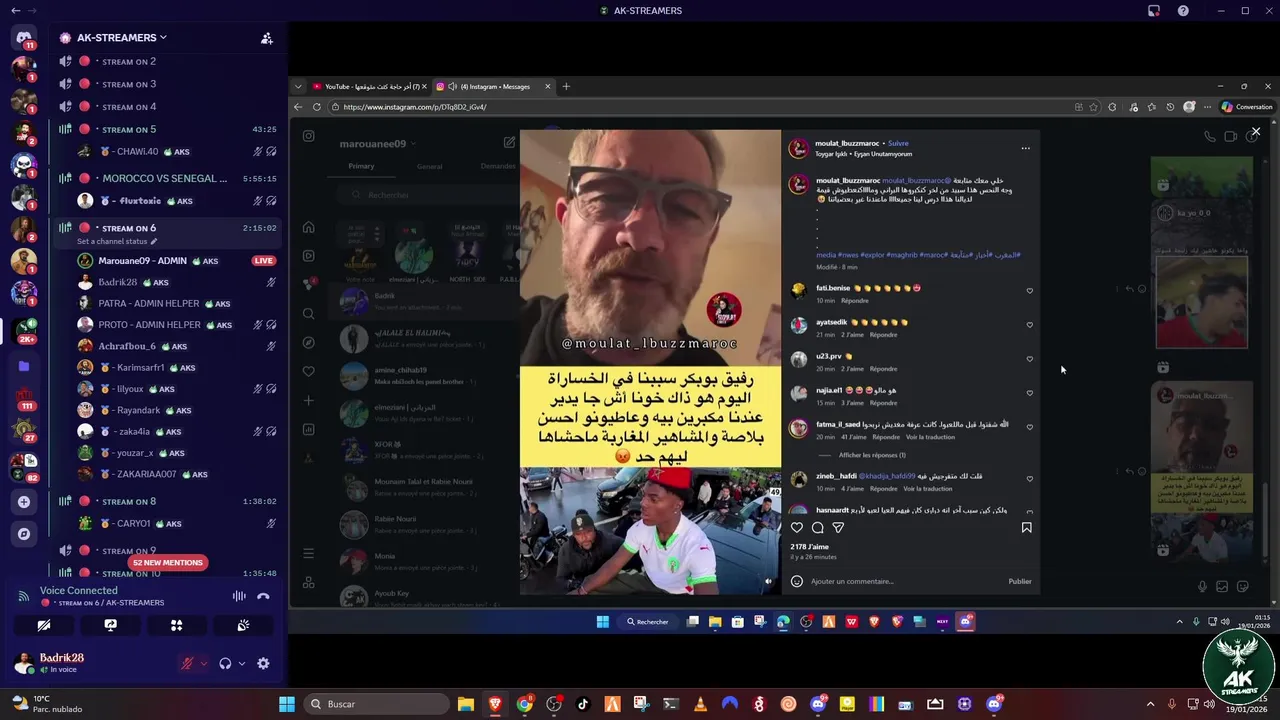Select STREAM ON 8 voice channel
1280x720 pixels.
coord(168,501)
